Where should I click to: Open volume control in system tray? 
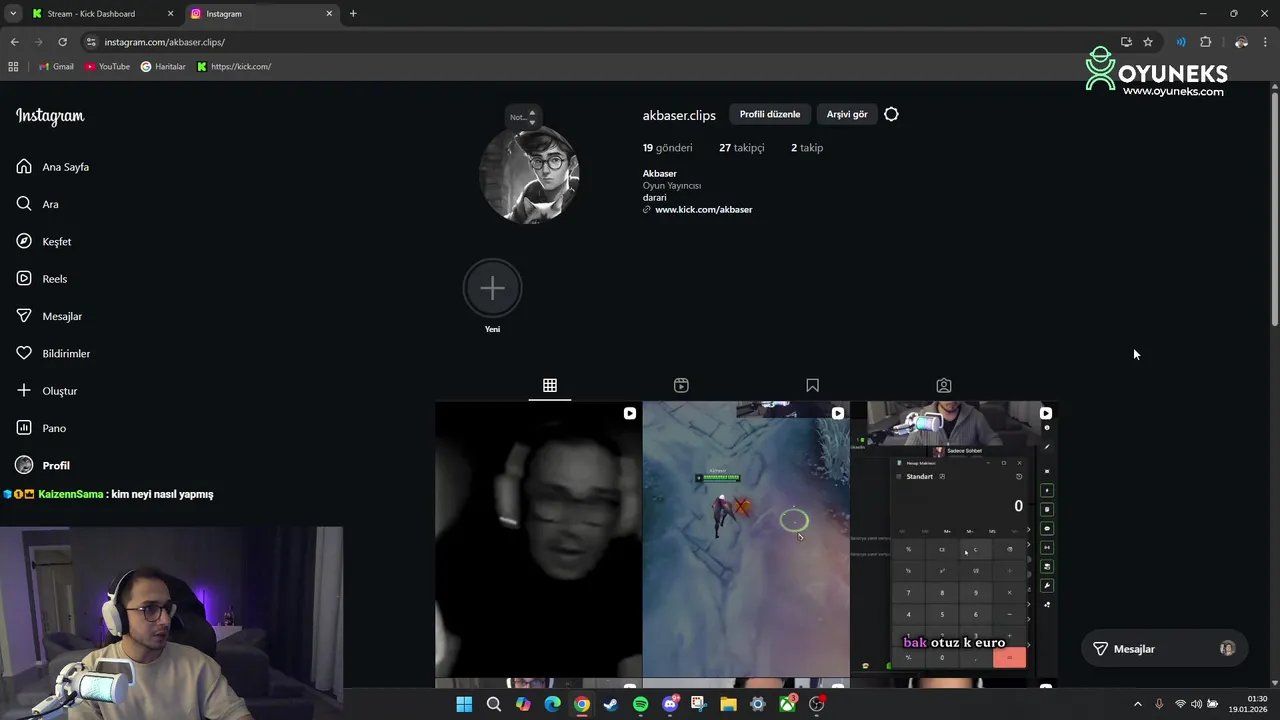tap(1196, 704)
